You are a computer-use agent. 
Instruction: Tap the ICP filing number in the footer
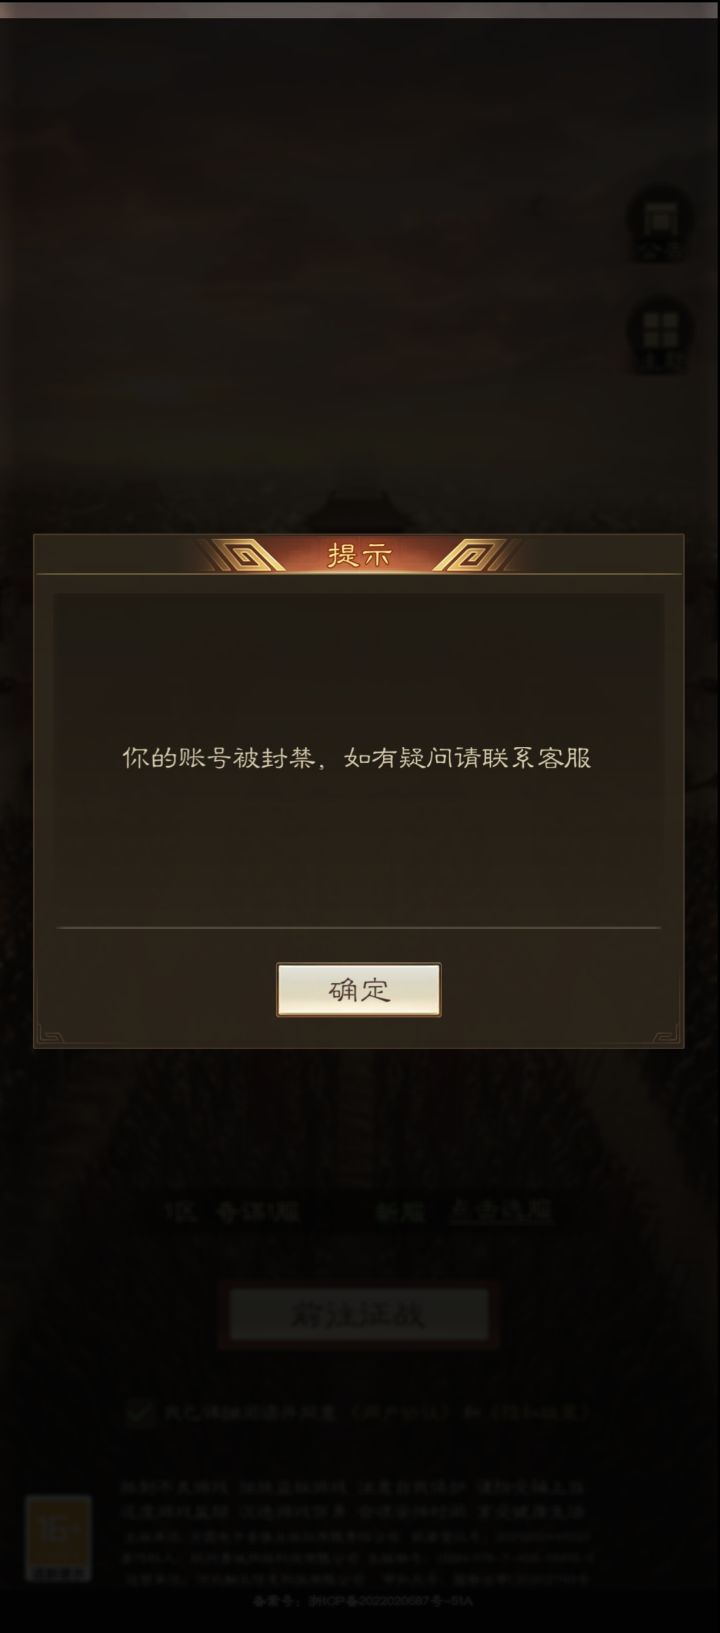point(360,1601)
